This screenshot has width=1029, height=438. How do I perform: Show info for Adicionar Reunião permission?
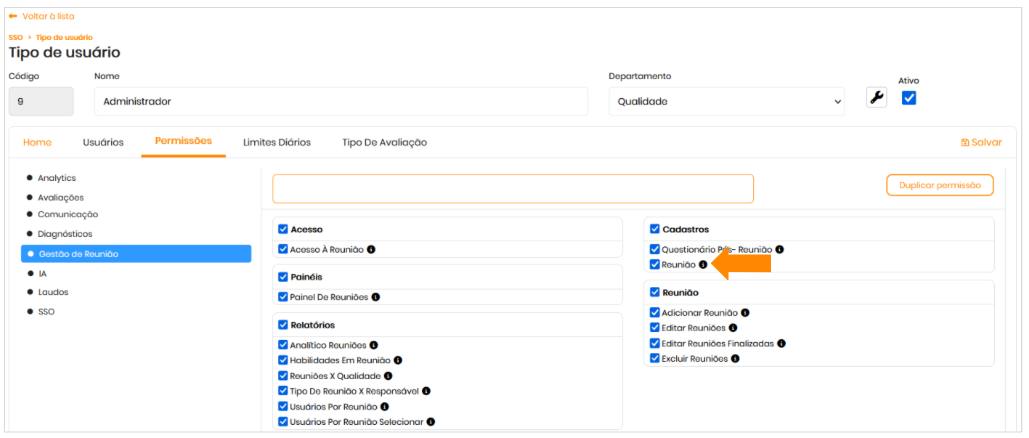point(745,313)
